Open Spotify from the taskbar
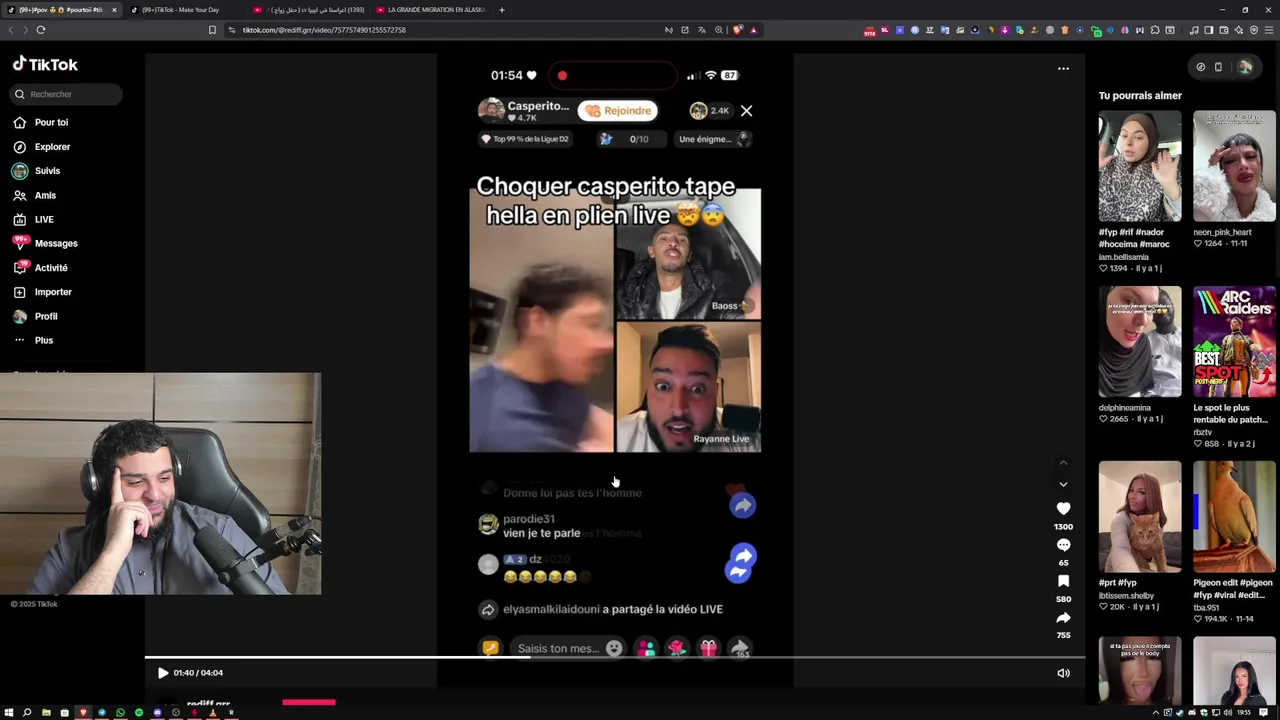 click(x=139, y=713)
